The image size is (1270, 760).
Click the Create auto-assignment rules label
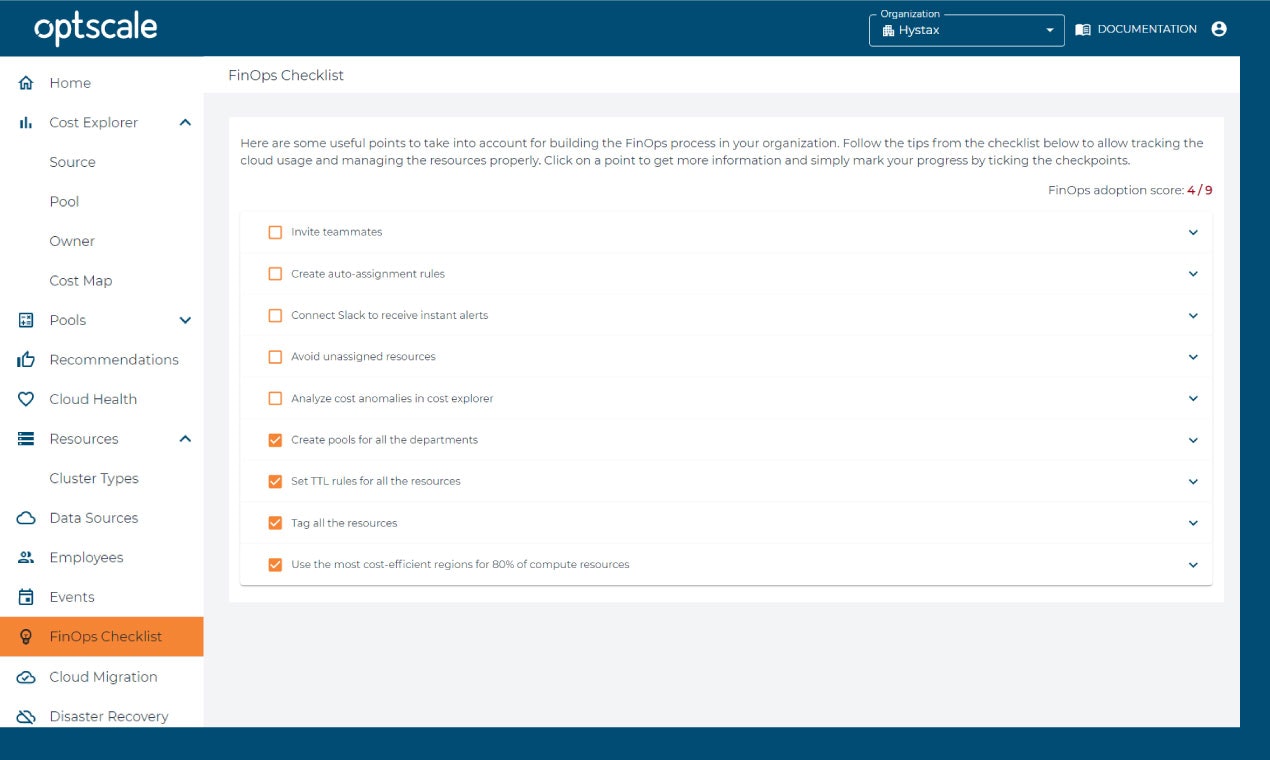tap(368, 274)
